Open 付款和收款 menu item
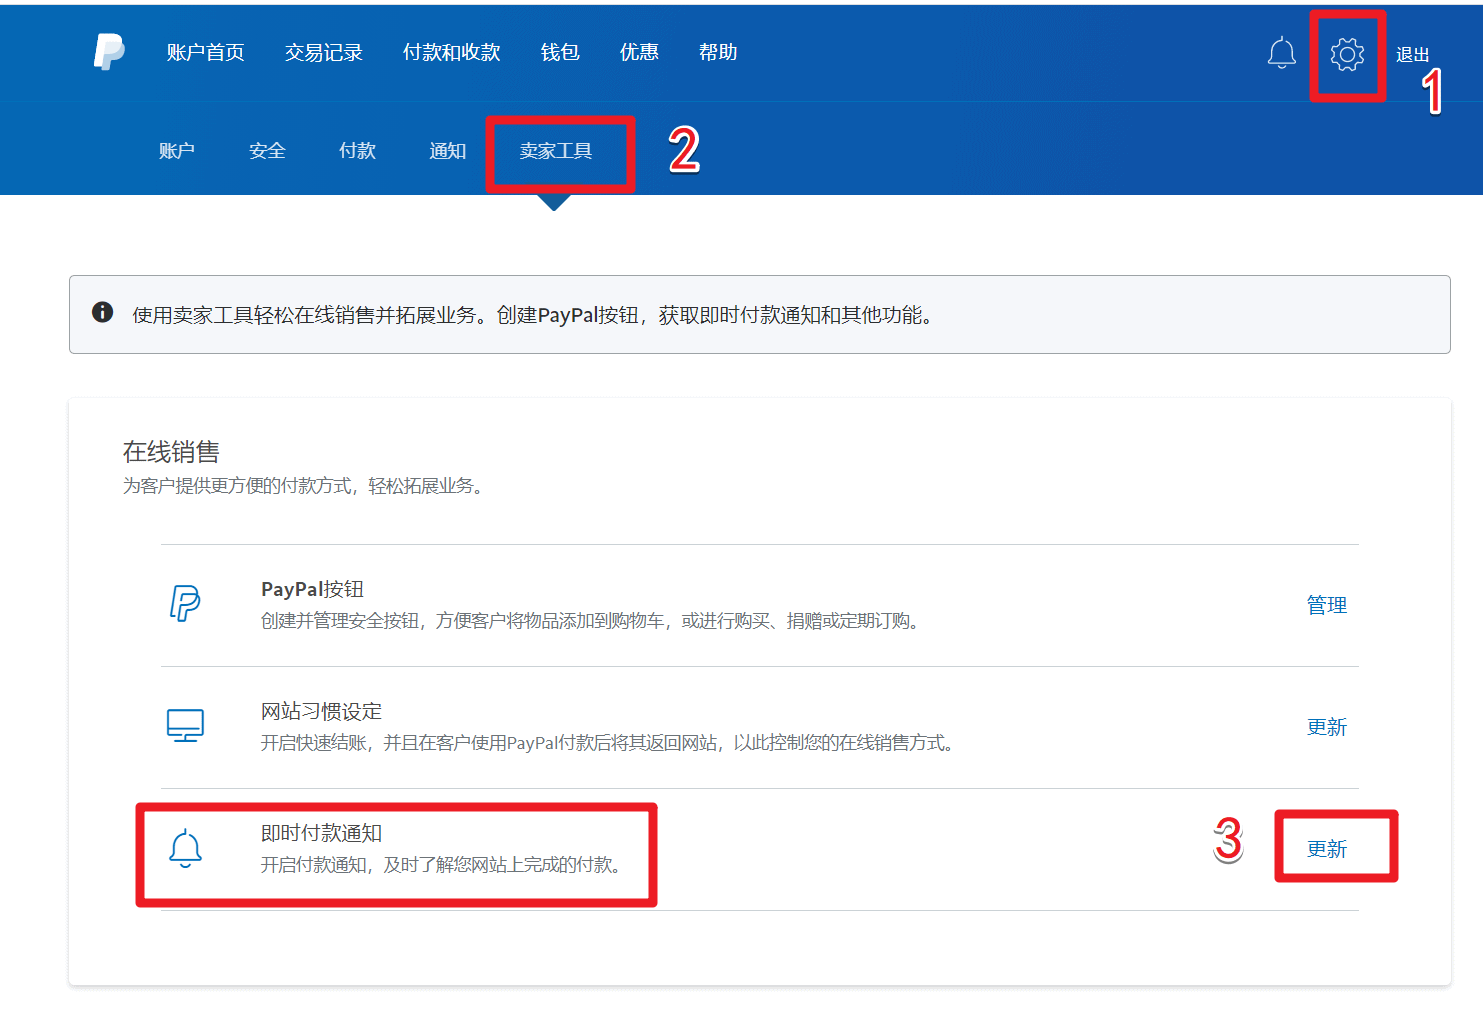1483x1017 pixels. pyautogui.click(x=451, y=52)
